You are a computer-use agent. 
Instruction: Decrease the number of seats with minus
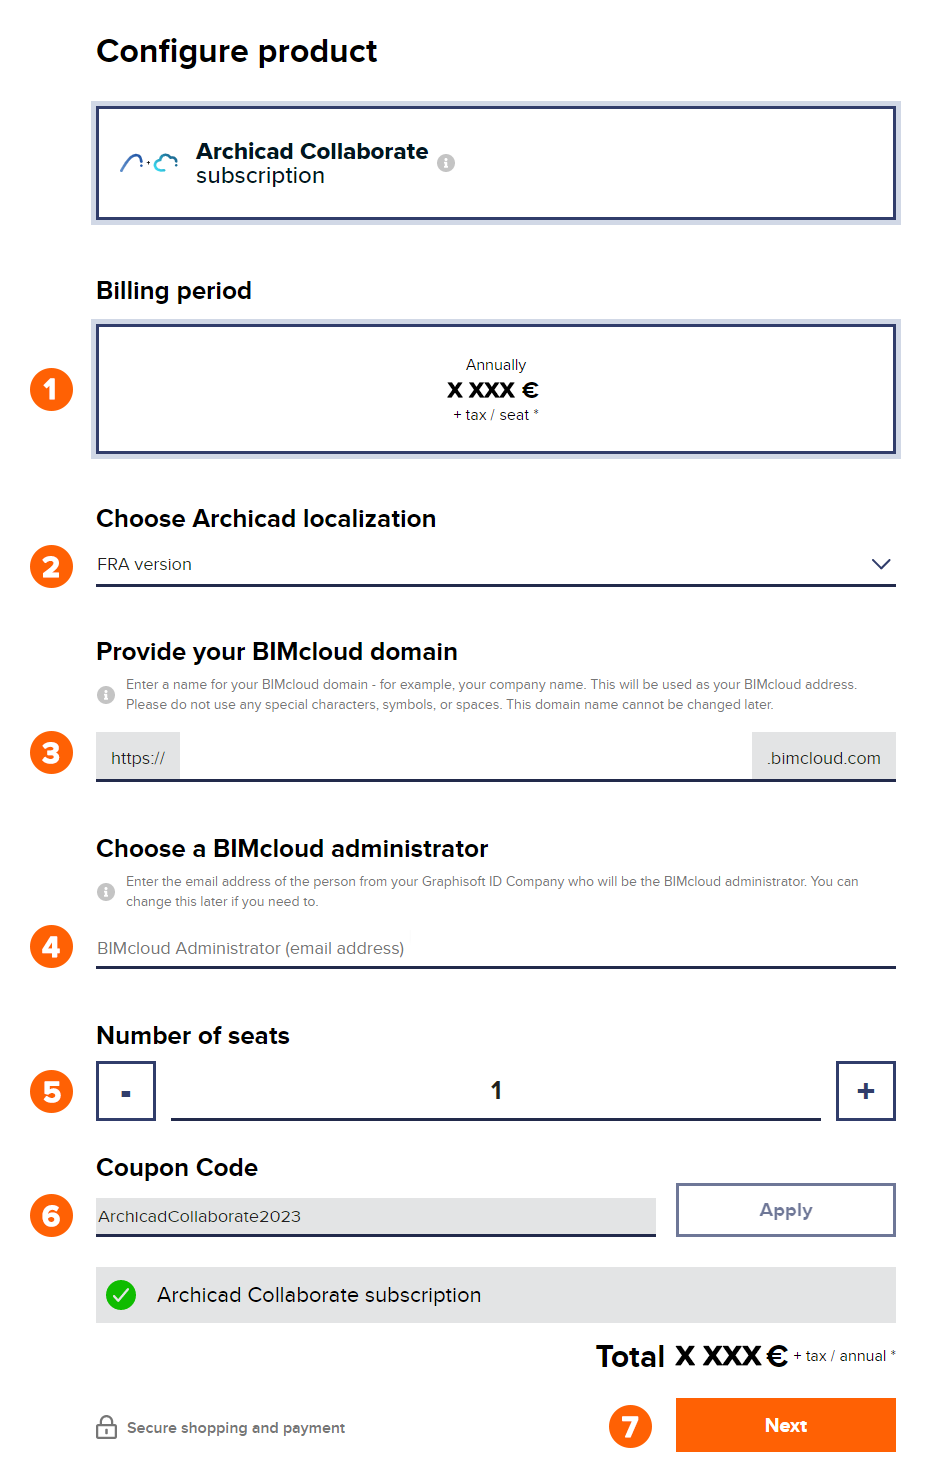point(126,1091)
